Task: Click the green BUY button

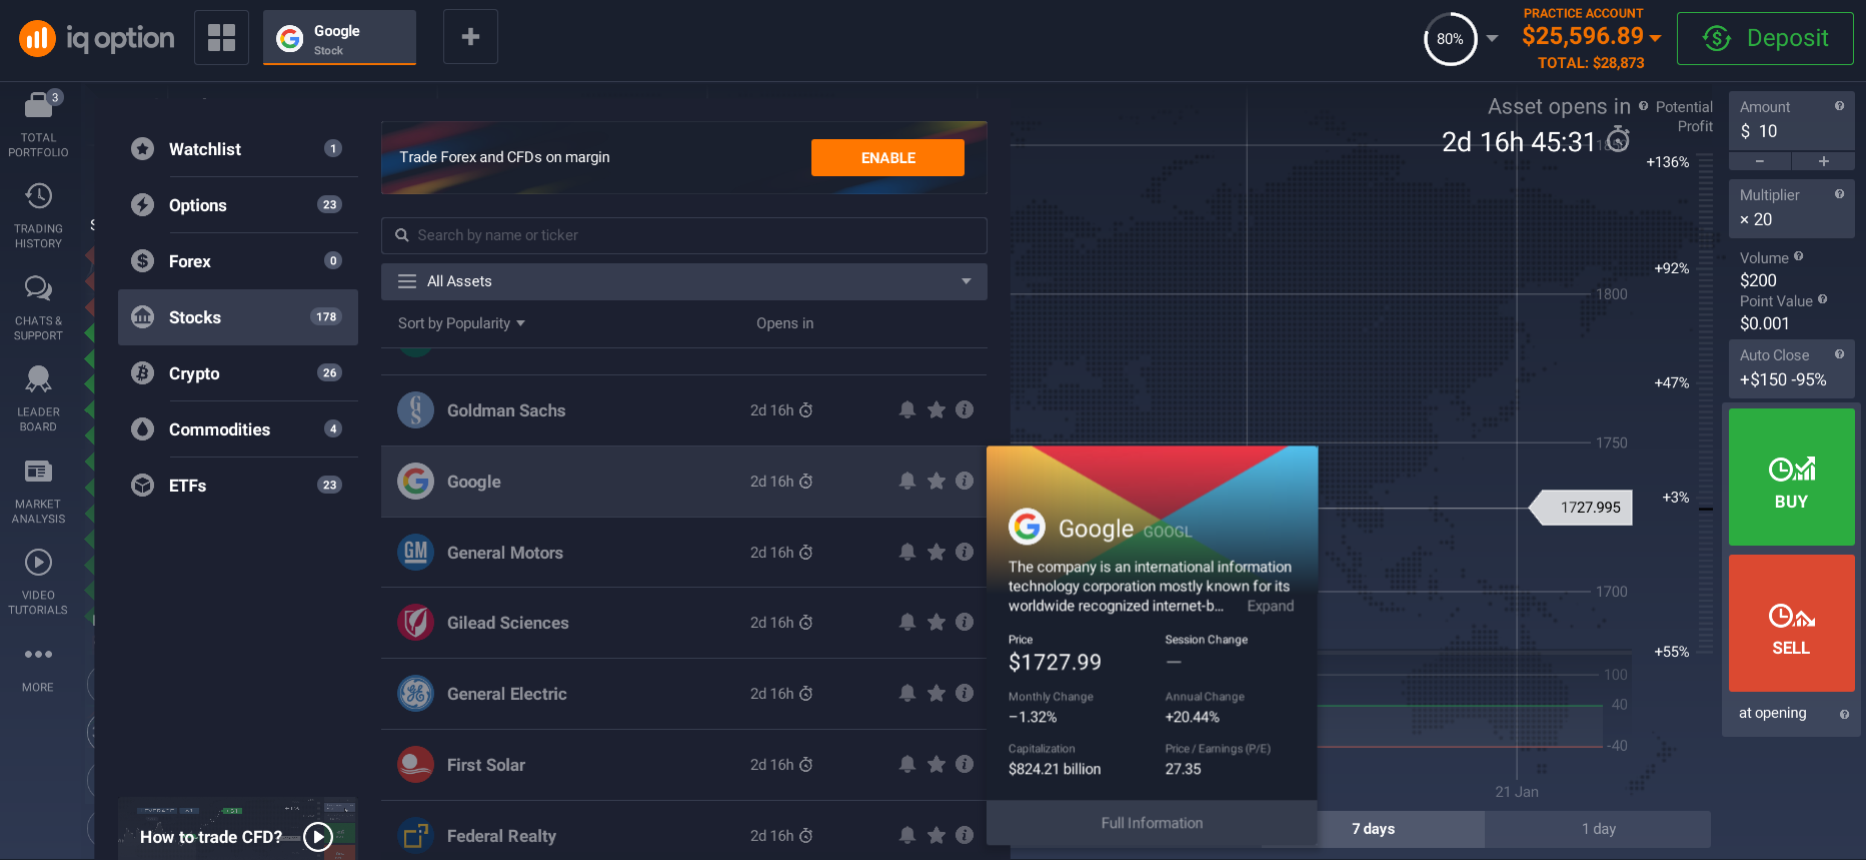Action: point(1791,477)
